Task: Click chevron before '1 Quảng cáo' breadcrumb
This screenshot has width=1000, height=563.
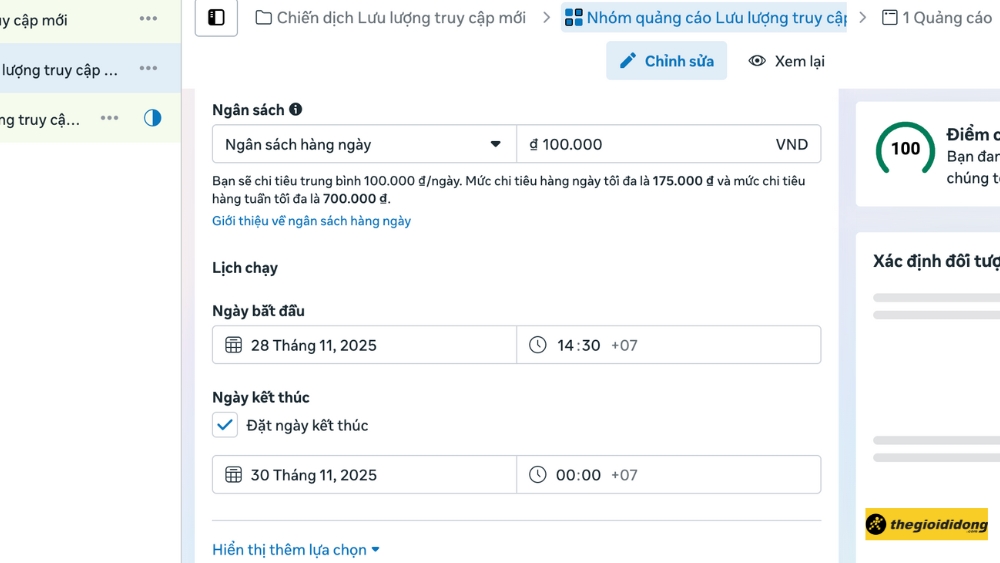Action: [863, 17]
